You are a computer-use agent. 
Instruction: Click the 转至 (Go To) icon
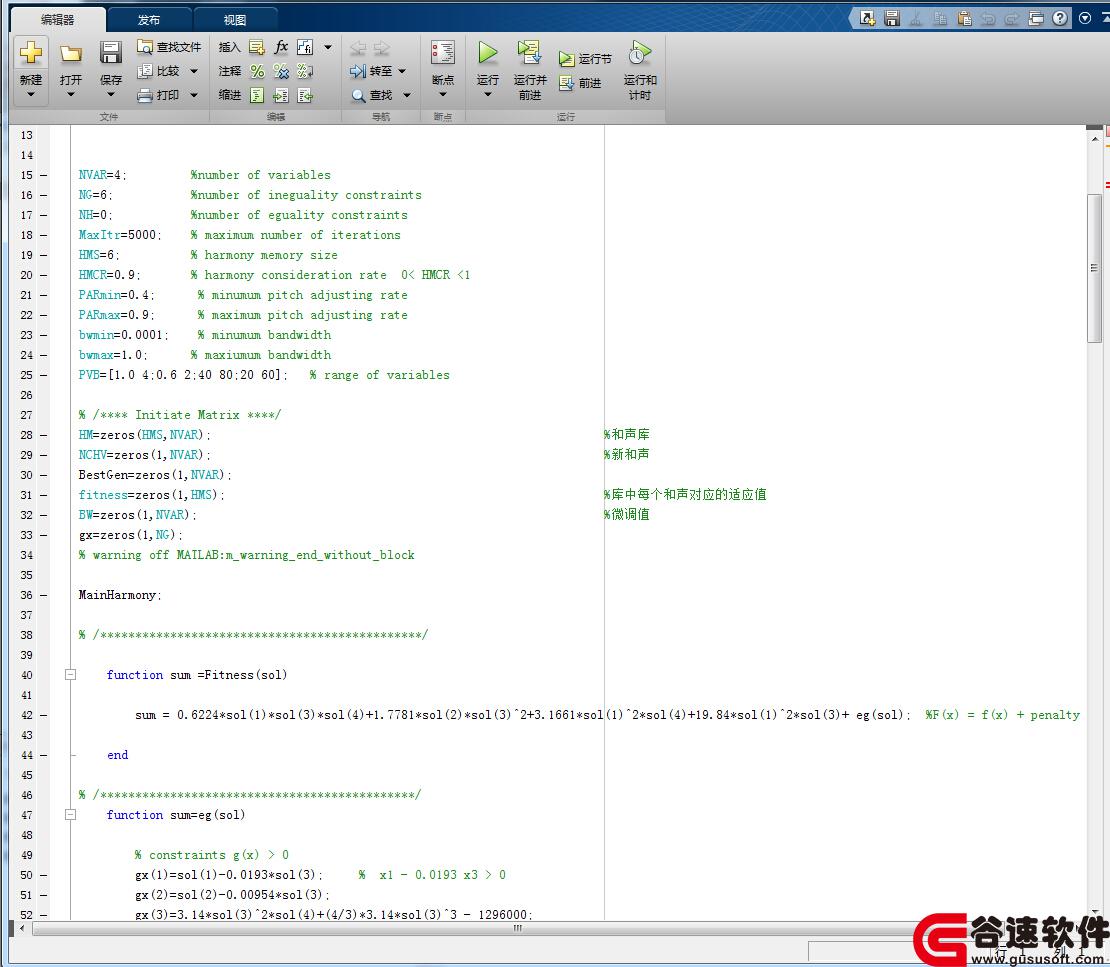point(358,71)
